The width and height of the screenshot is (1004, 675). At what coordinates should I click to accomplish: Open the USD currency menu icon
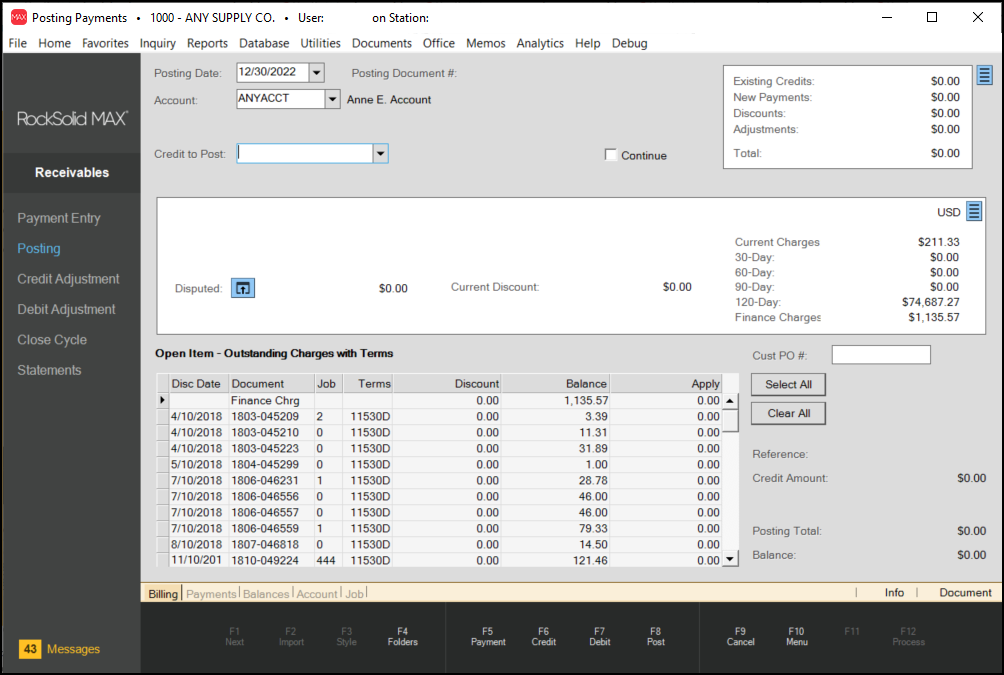(x=974, y=211)
